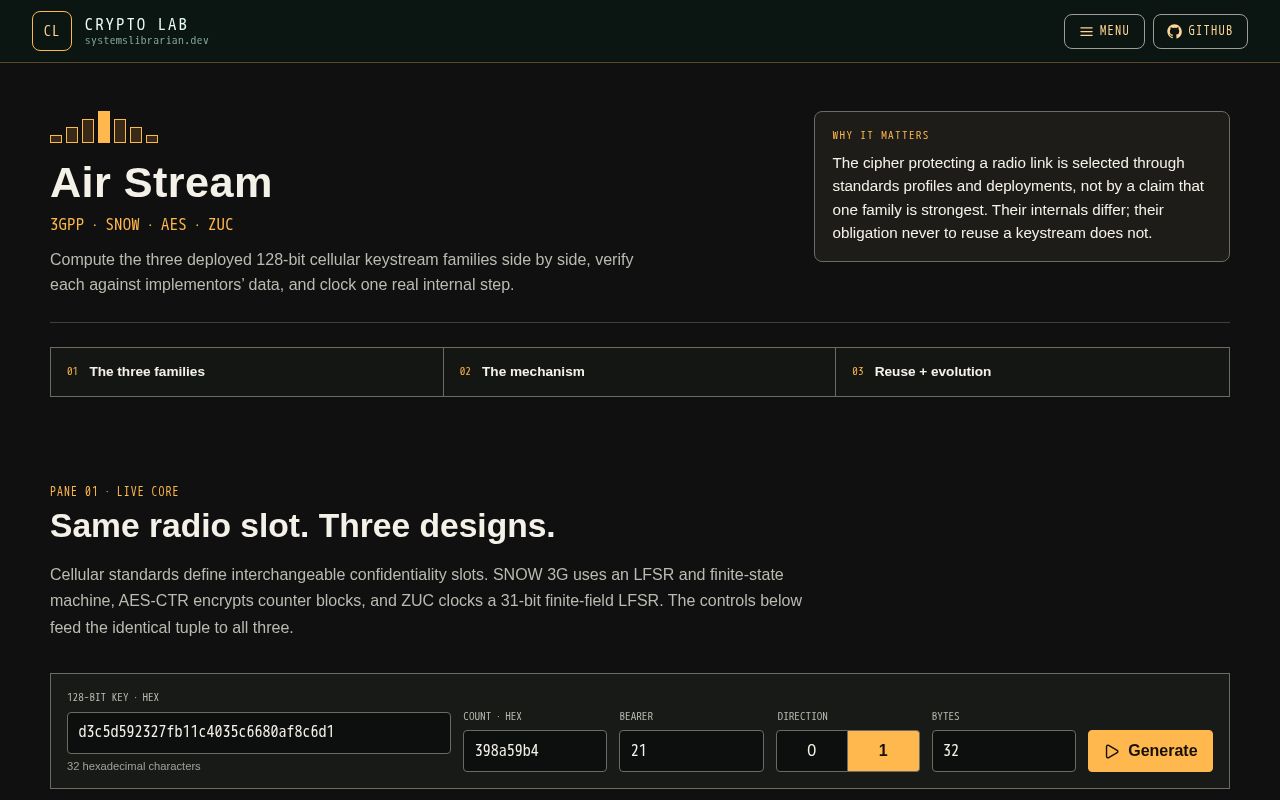Click the Bytes input field
Screen dimensions: 1280x800
(x=1004, y=751)
